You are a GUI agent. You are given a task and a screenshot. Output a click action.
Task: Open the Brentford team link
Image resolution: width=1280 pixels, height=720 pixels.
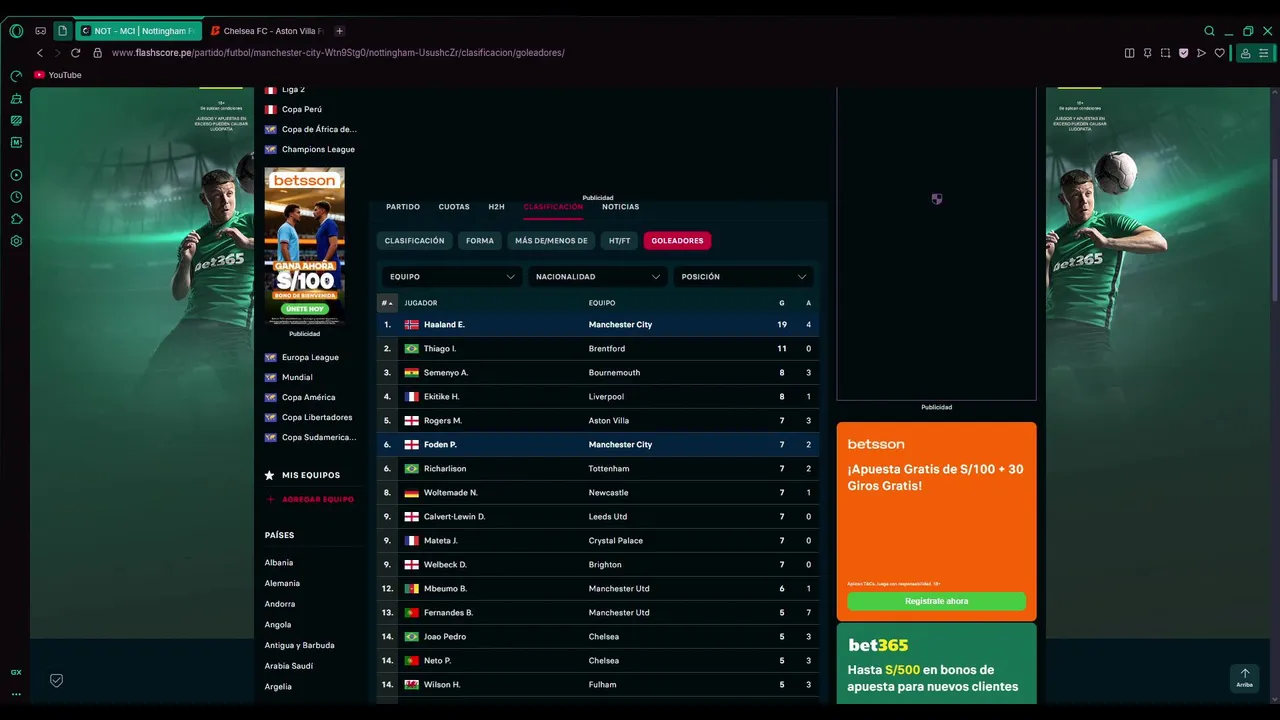(x=607, y=349)
